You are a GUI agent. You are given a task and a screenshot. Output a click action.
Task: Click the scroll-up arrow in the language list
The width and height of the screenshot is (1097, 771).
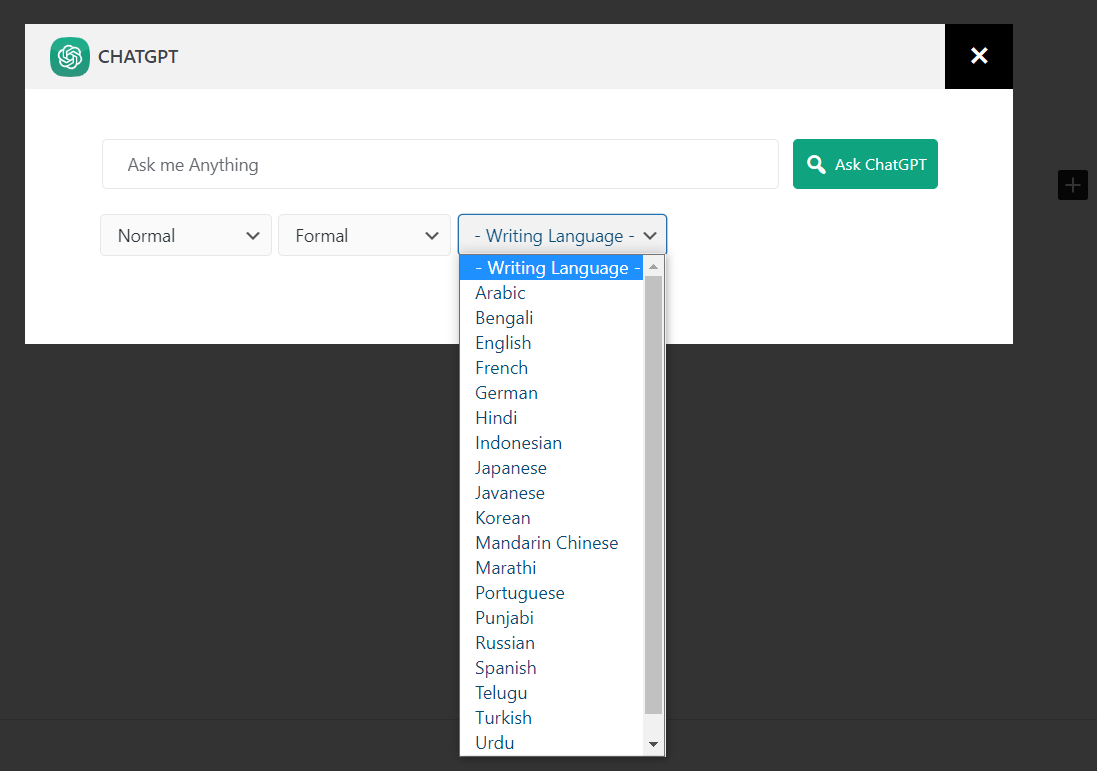pos(653,265)
